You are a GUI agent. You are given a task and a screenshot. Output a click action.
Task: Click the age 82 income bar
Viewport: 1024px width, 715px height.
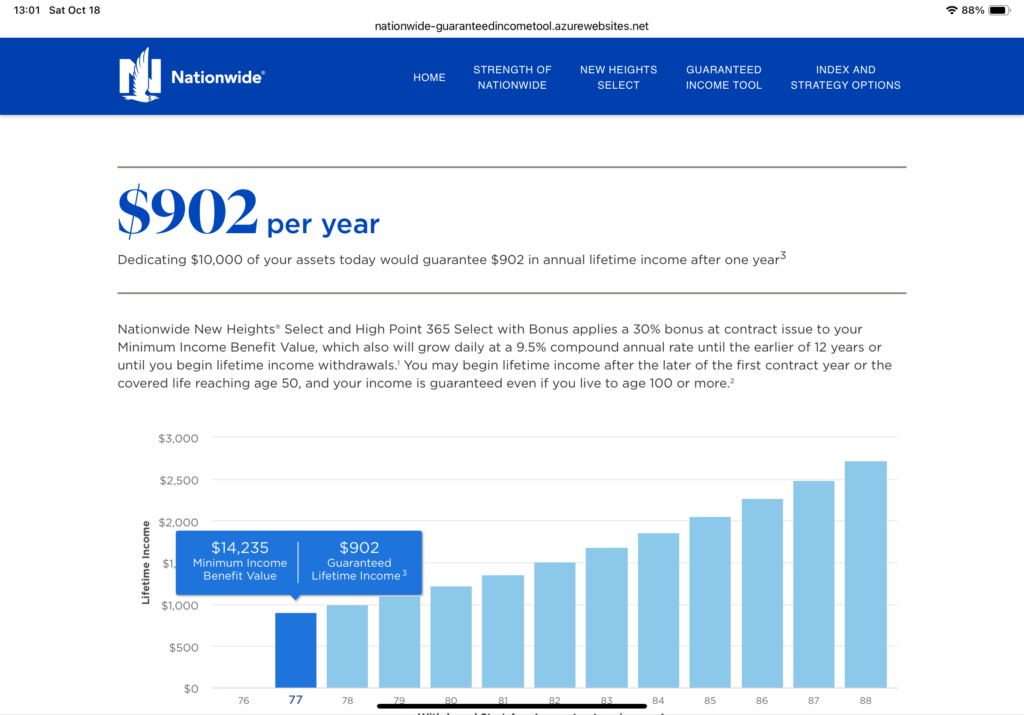click(x=554, y=625)
